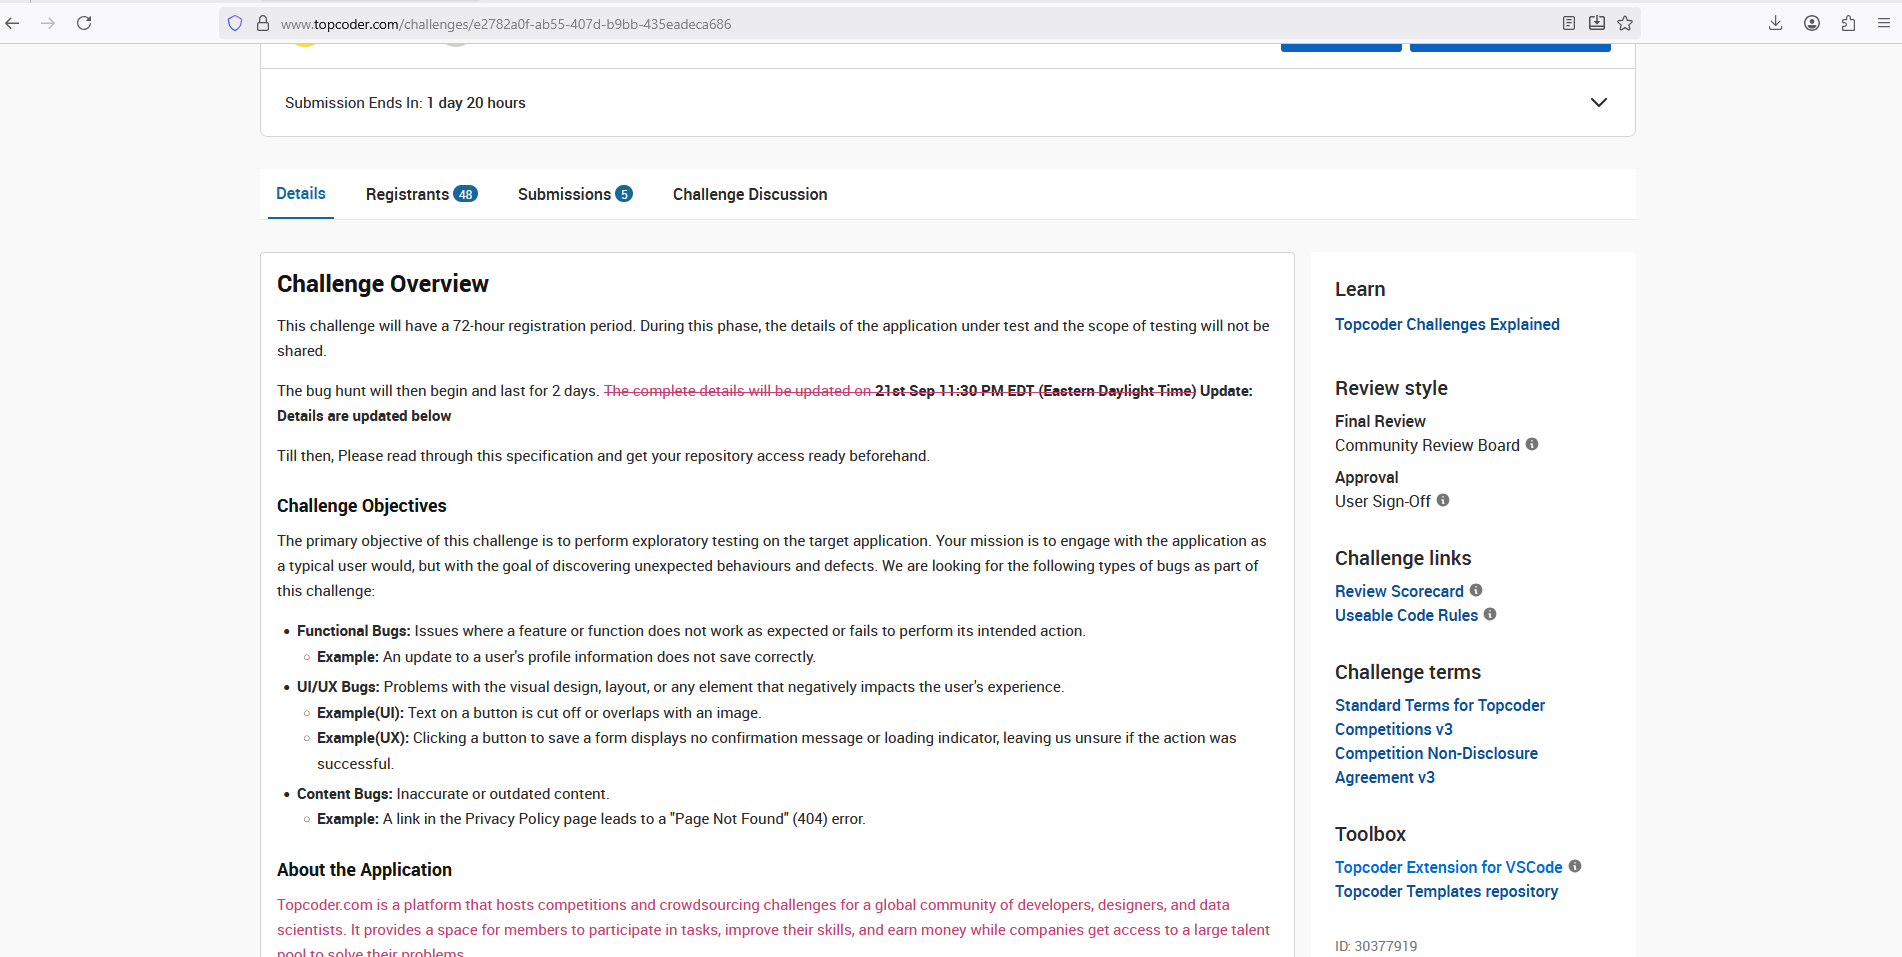This screenshot has width=1902, height=957.
Task: Click the site padlock security icon
Action: 263,23
